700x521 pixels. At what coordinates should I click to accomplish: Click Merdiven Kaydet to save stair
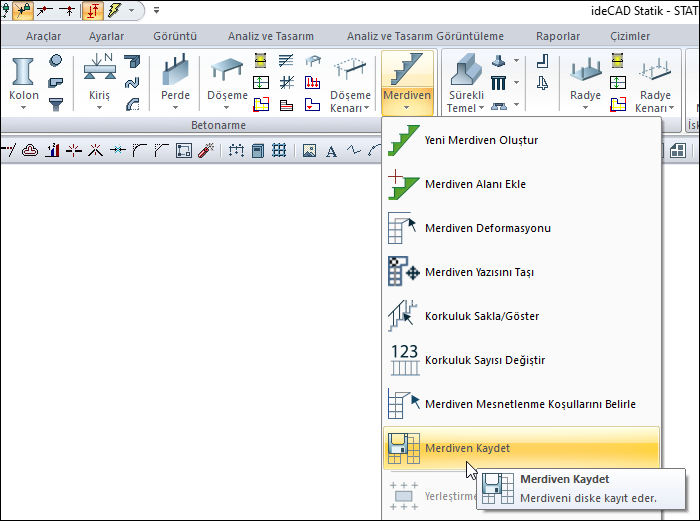click(467, 448)
